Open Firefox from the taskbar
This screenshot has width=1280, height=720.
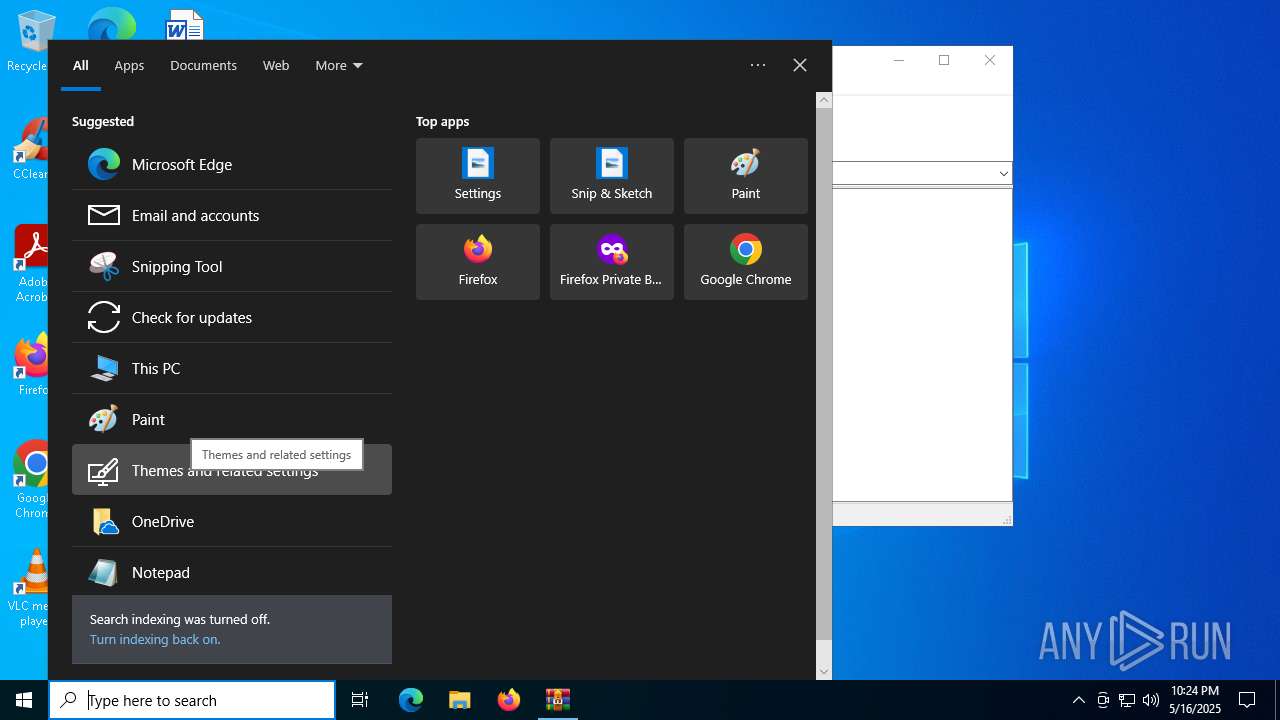(x=509, y=700)
